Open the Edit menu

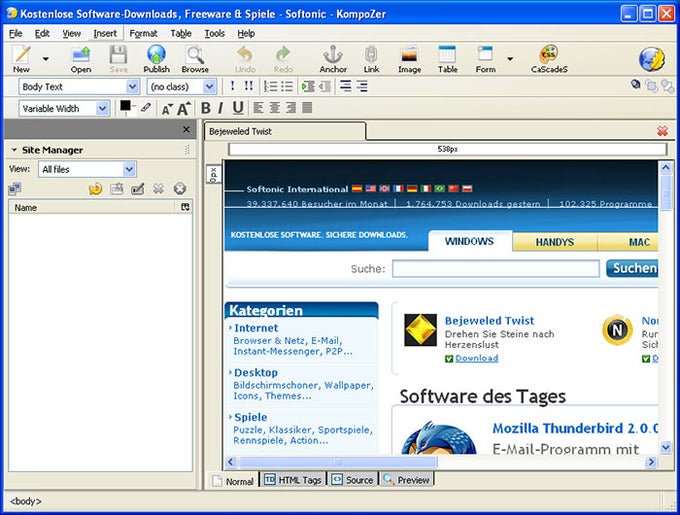(42, 33)
